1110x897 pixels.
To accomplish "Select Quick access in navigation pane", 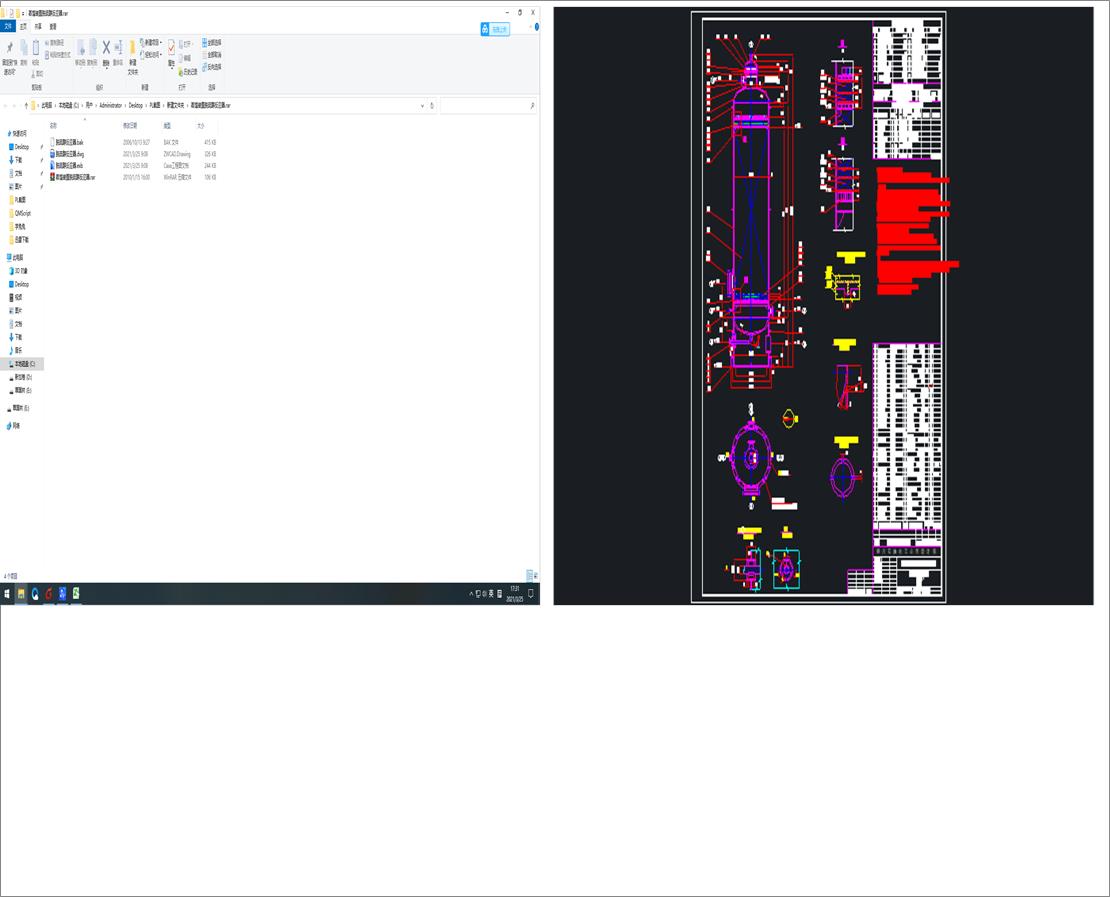I will click(17, 133).
